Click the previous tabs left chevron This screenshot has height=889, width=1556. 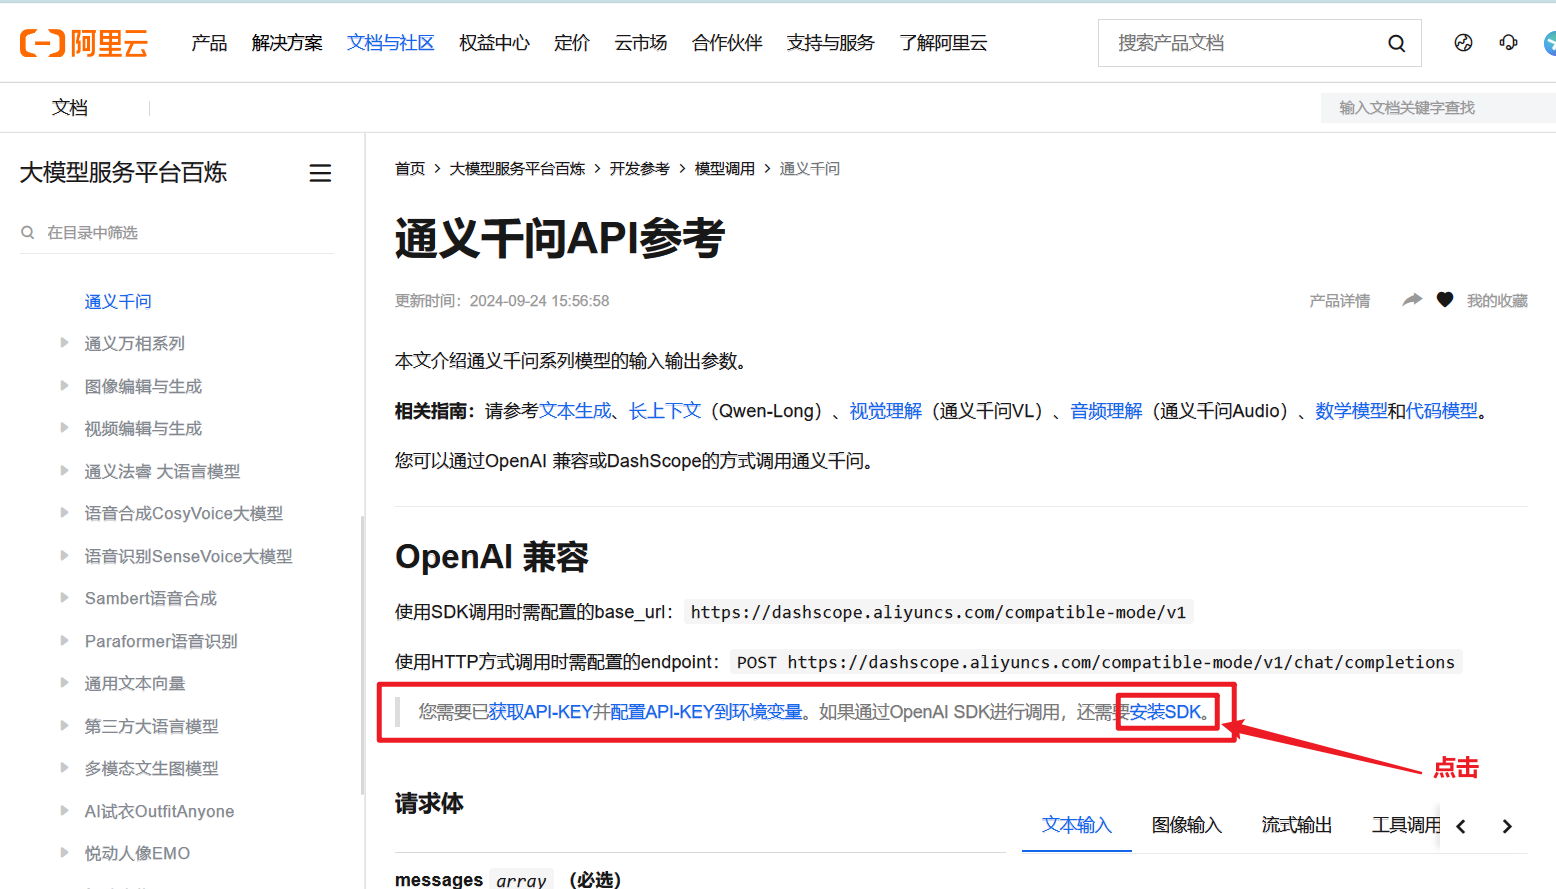point(1461,826)
